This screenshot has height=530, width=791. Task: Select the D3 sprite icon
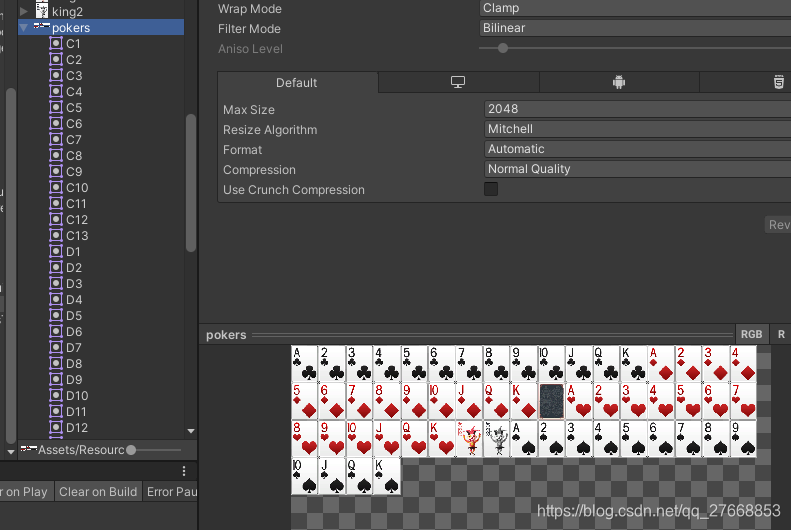coord(56,283)
